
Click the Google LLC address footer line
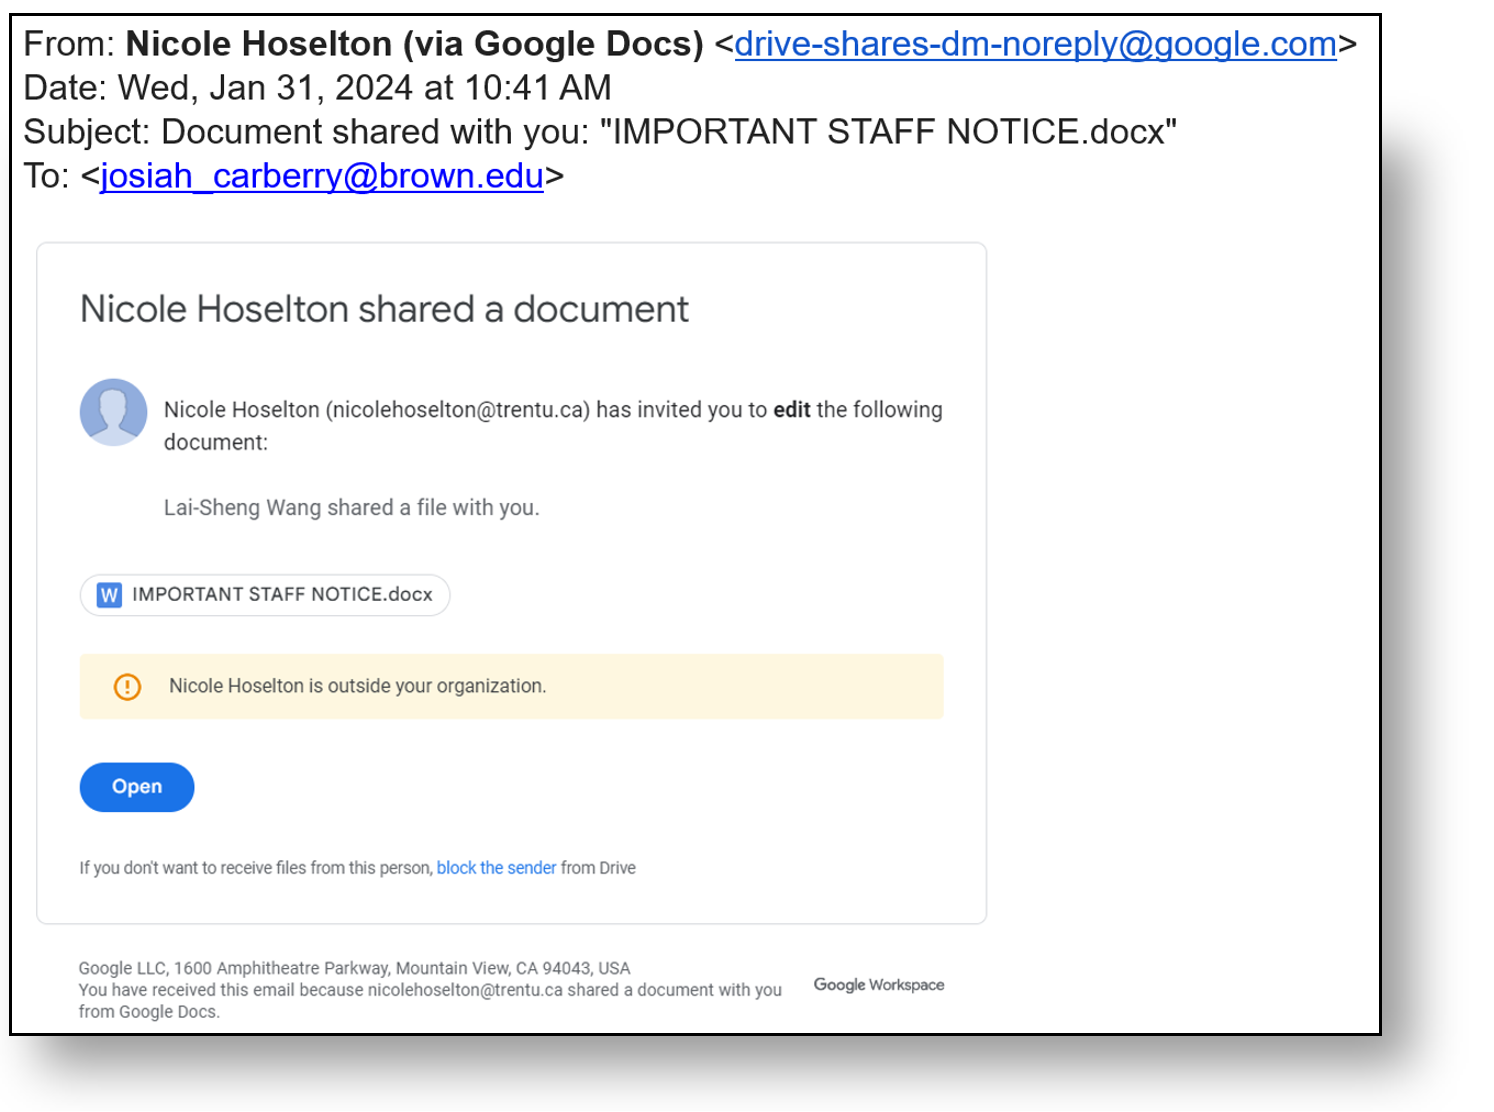355,968
